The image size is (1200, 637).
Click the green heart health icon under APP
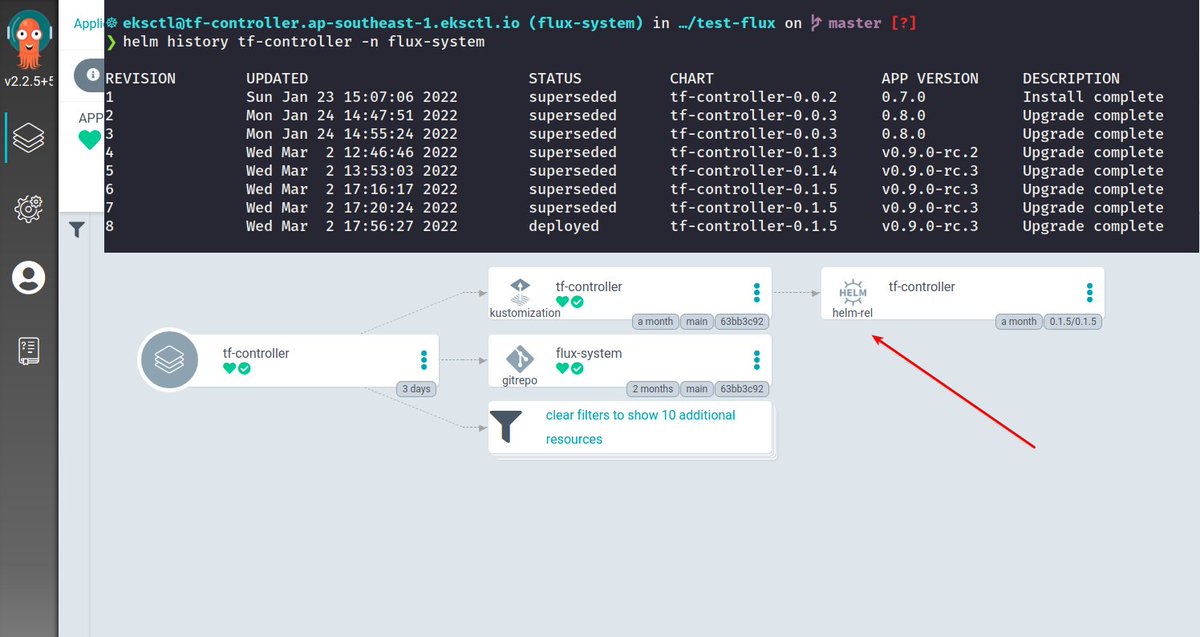90,139
